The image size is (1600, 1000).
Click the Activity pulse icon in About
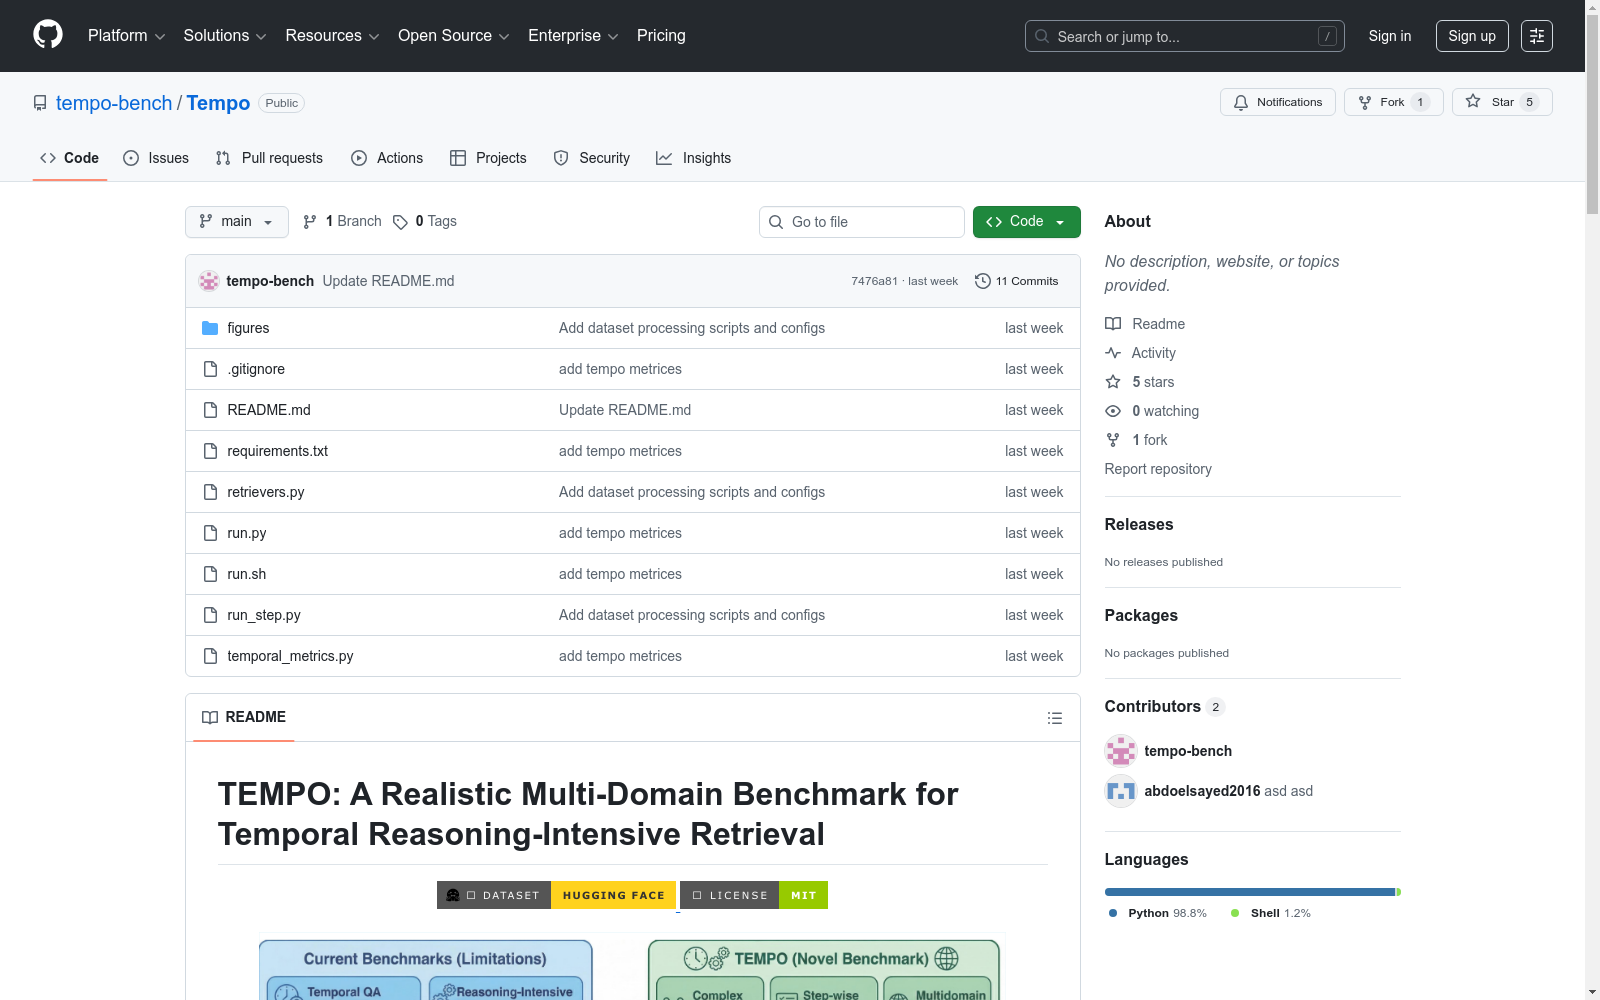coord(1113,353)
